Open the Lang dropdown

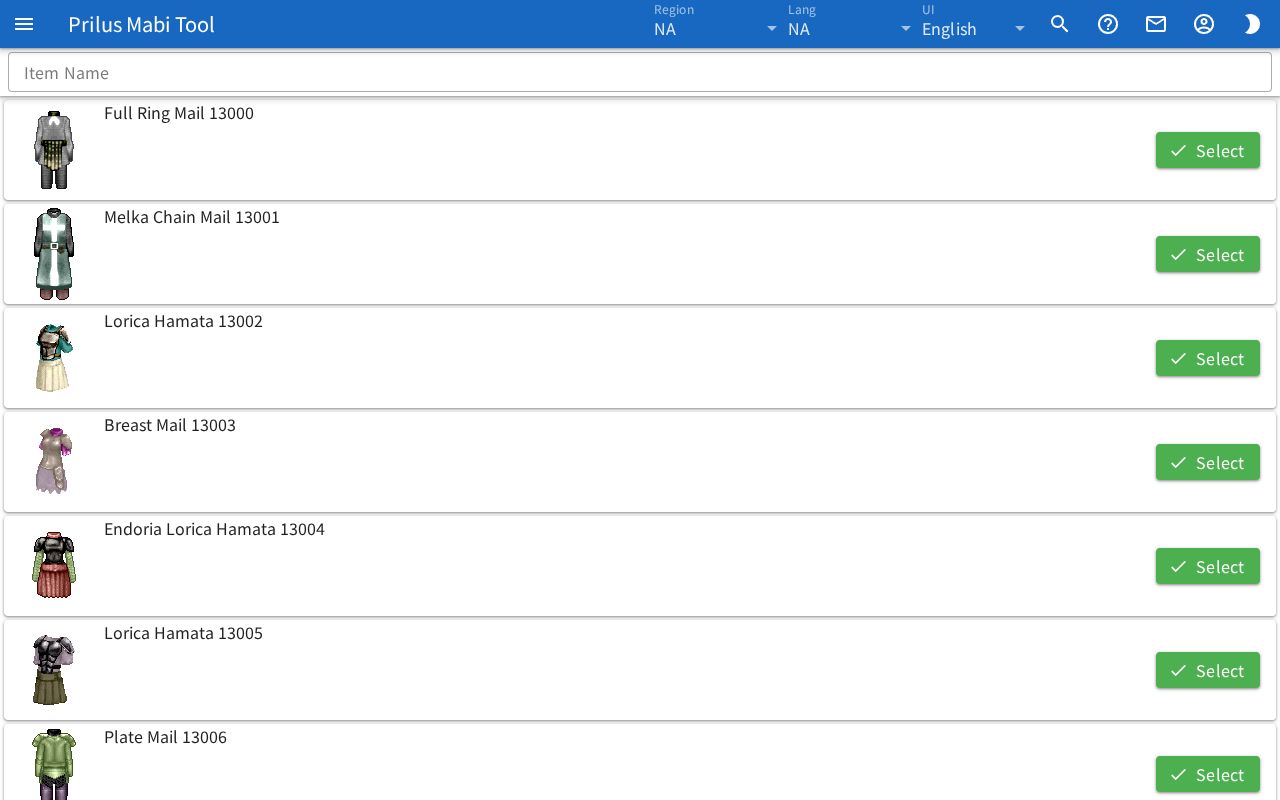click(x=850, y=24)
